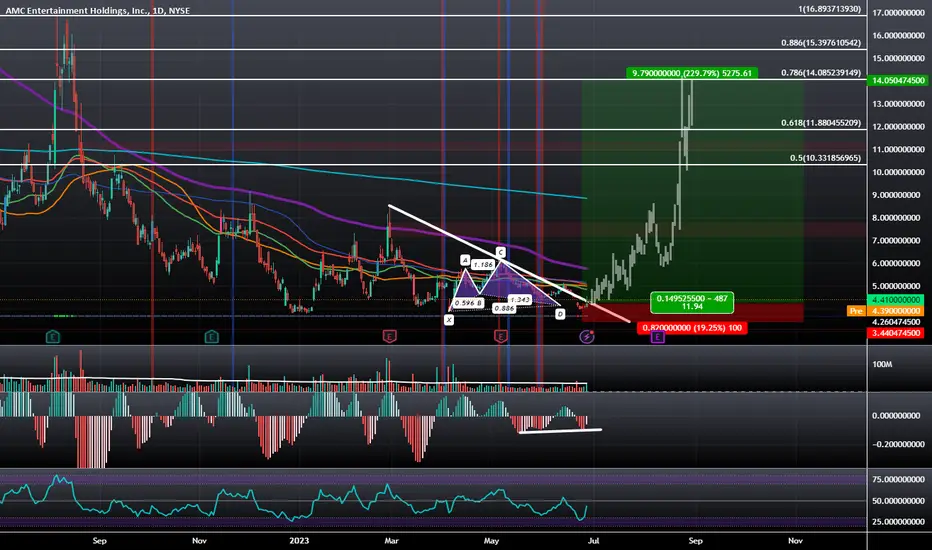Open the red earnings marker near May

(500, 337)
